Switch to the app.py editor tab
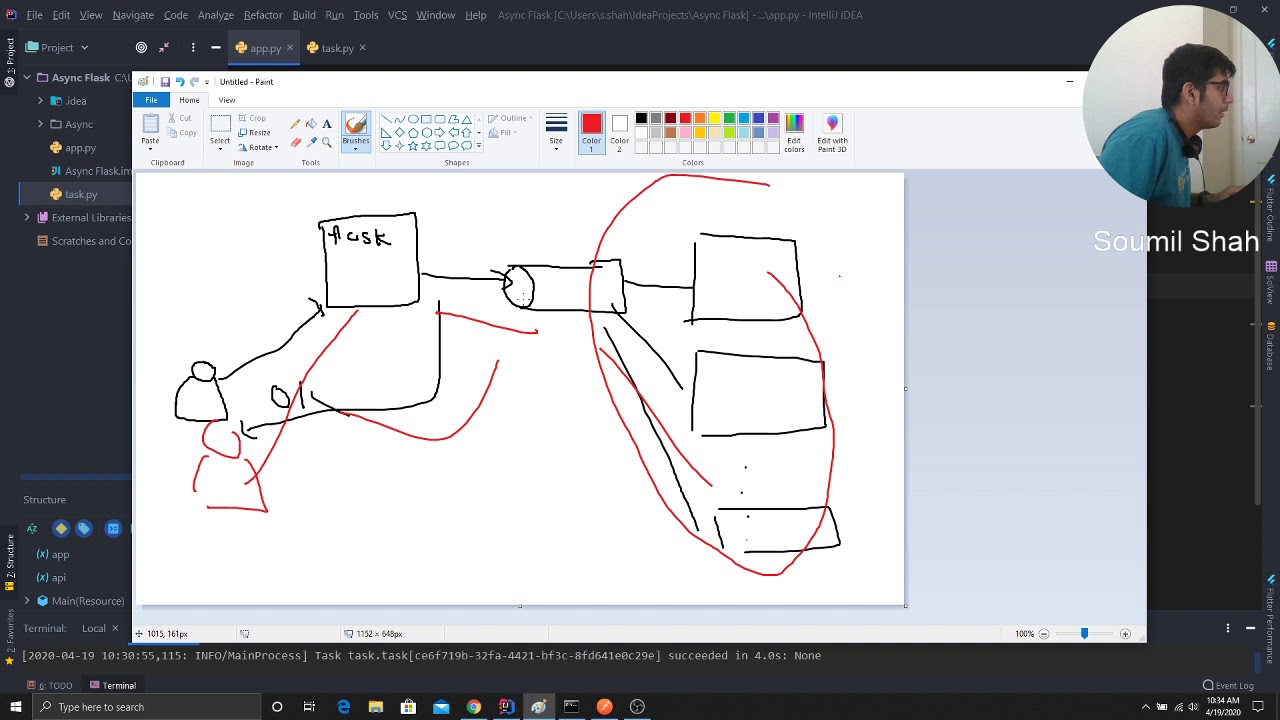Viewport: 1280px width, 720px height. click(x=265, y=48)
